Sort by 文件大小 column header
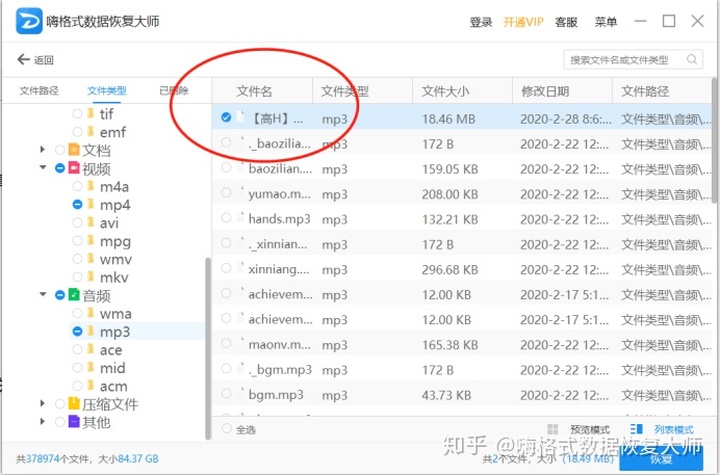 462,91
